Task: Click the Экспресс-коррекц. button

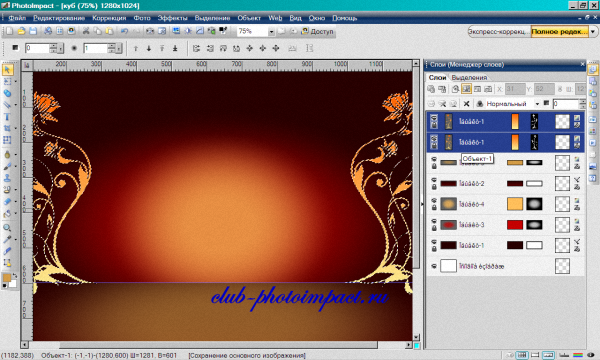Action: pos(499,31)
